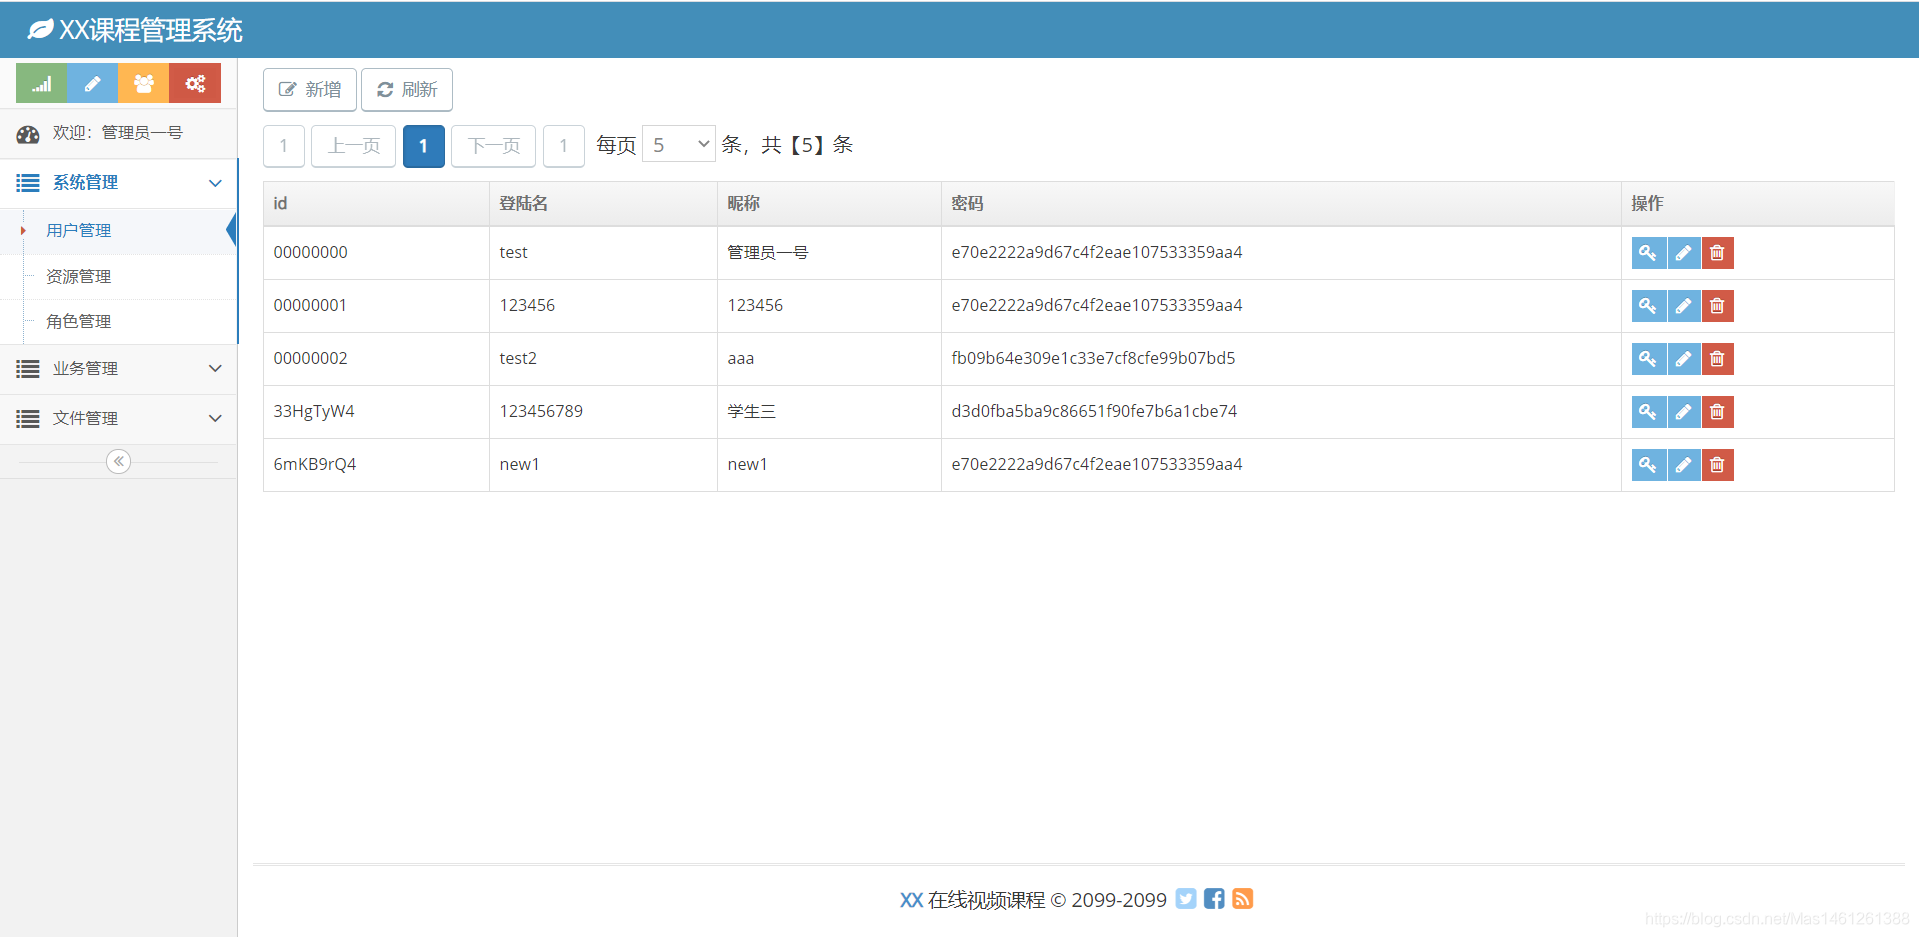Screen dimensions: 1919x937
Task: Click the leaf logo in header
Action: coord(40,30)
